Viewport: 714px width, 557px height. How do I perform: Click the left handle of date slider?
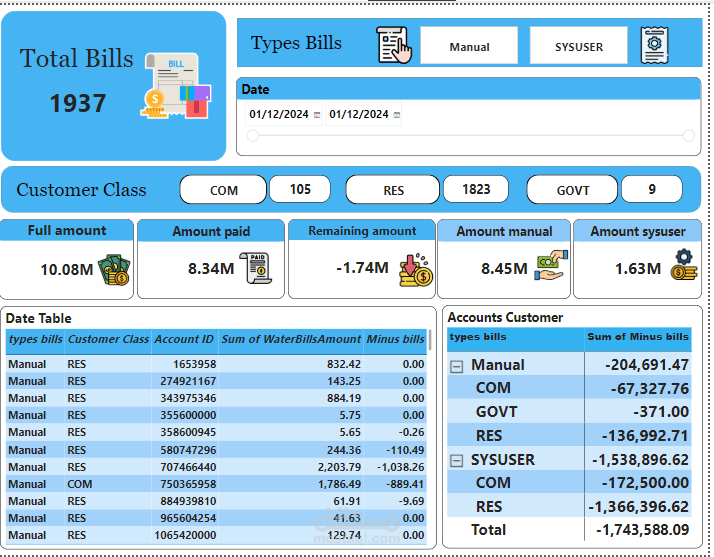(x=253, y=135)
